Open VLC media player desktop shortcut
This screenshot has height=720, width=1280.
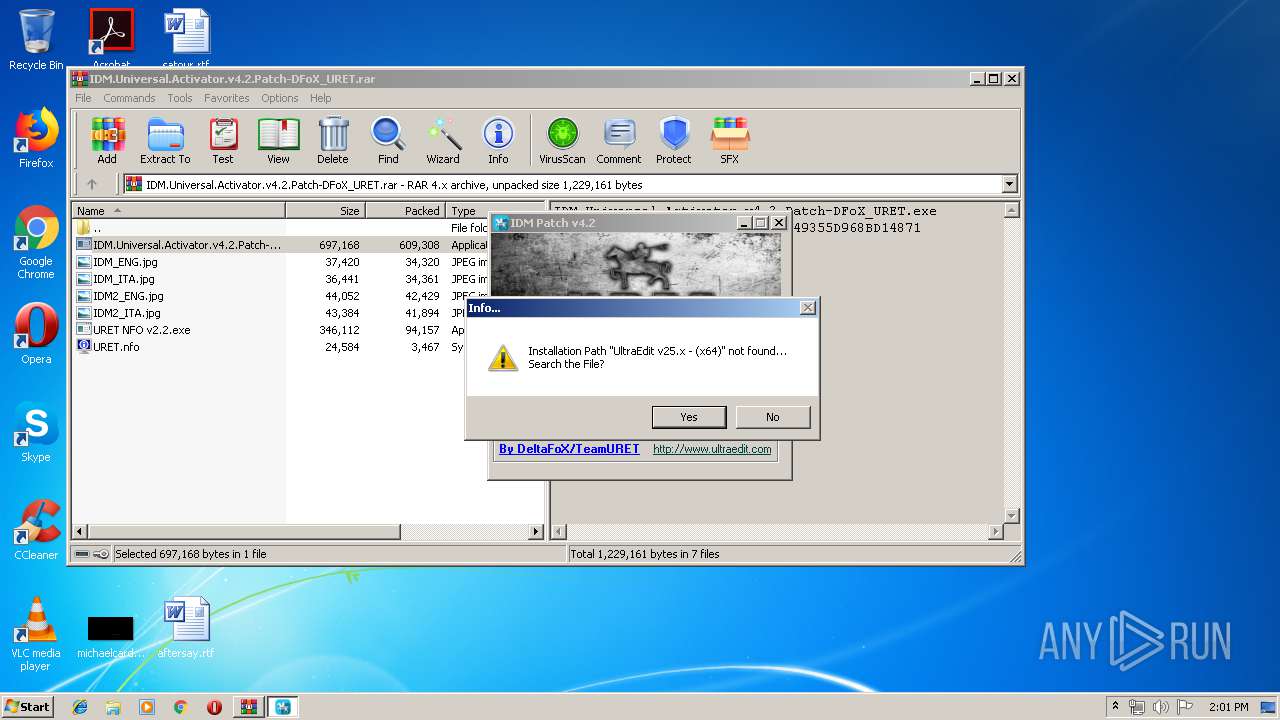tap(36, 634)
